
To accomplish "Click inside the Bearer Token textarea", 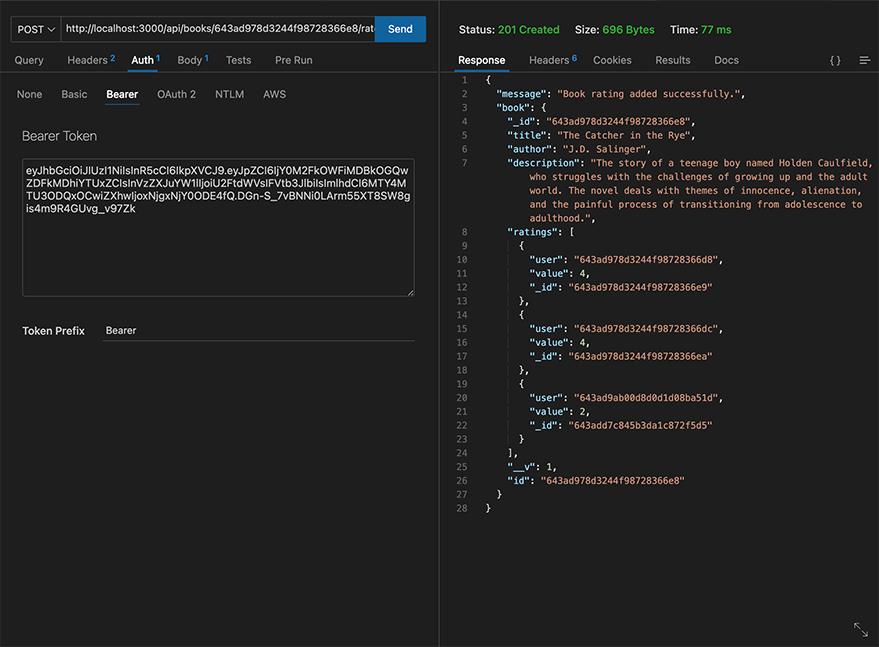I will [218, 227].
